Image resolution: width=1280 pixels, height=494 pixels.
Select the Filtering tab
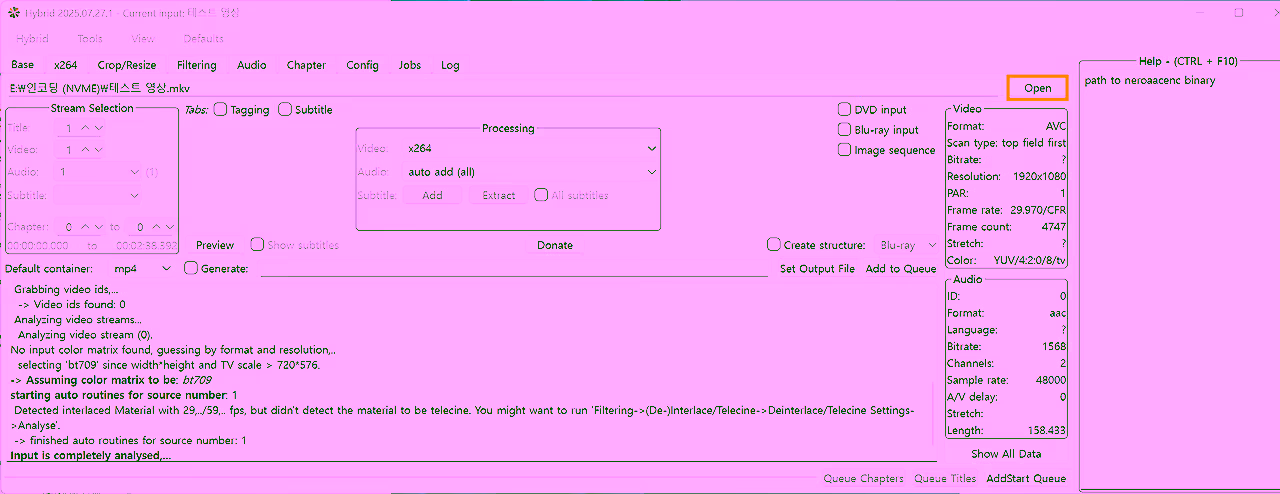[x=196, y=65]
